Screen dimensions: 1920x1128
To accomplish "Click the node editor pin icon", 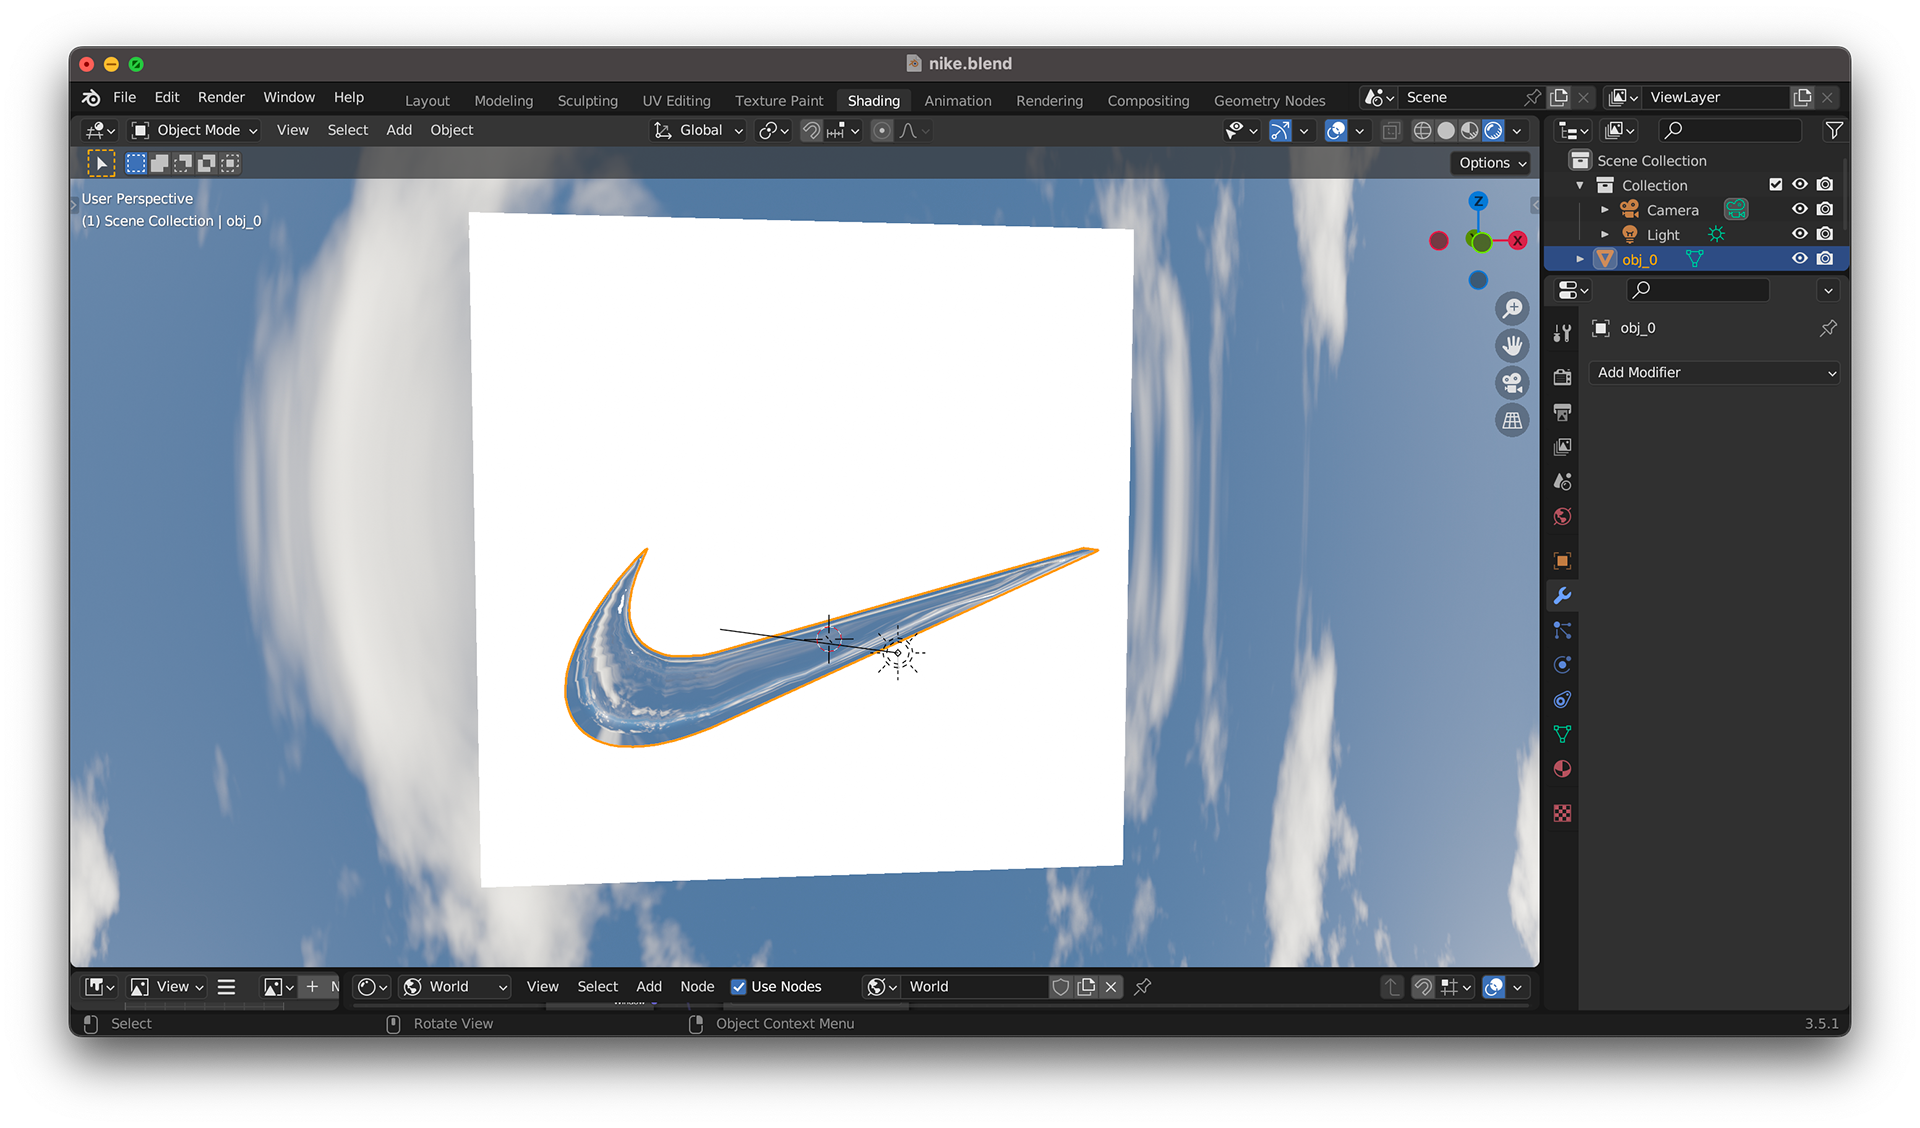I will [x=1143, y=987].
